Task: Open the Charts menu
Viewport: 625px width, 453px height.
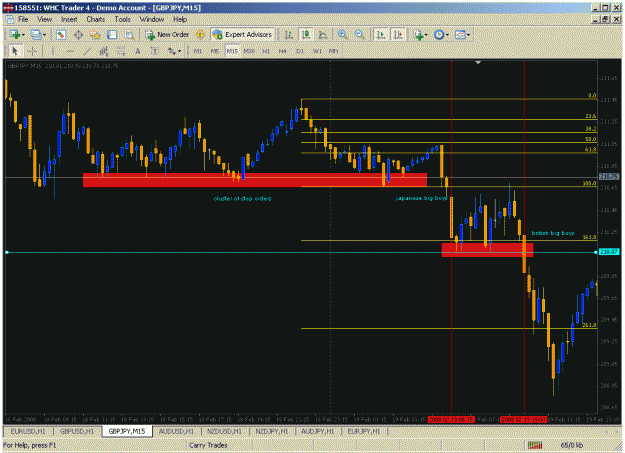Action: [x=96, y=19]
